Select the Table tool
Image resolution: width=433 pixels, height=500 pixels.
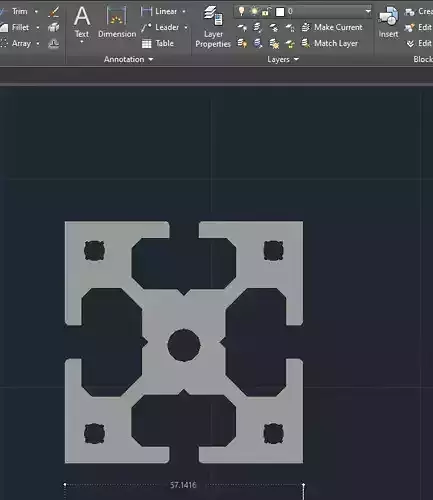(158, 43)
